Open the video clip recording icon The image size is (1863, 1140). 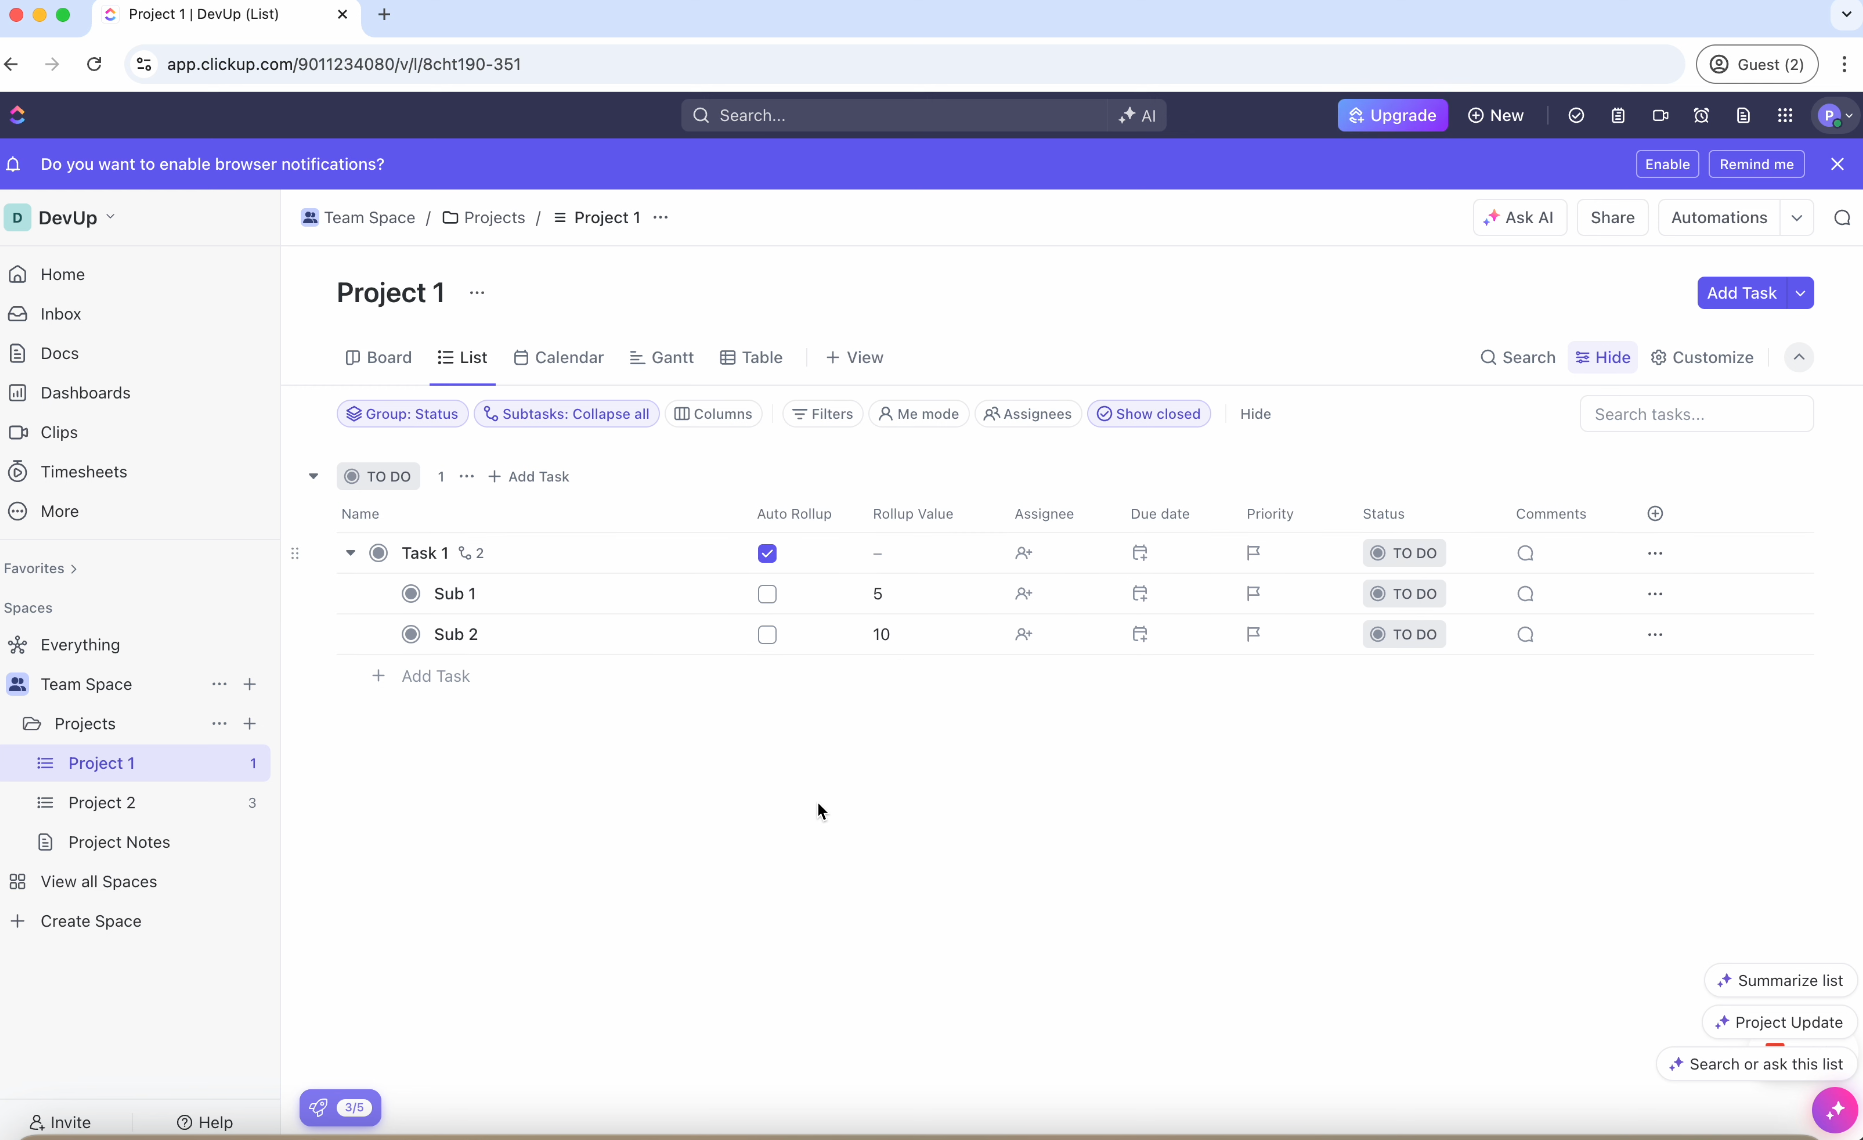pyautogui.click(x=1661, y=115)
